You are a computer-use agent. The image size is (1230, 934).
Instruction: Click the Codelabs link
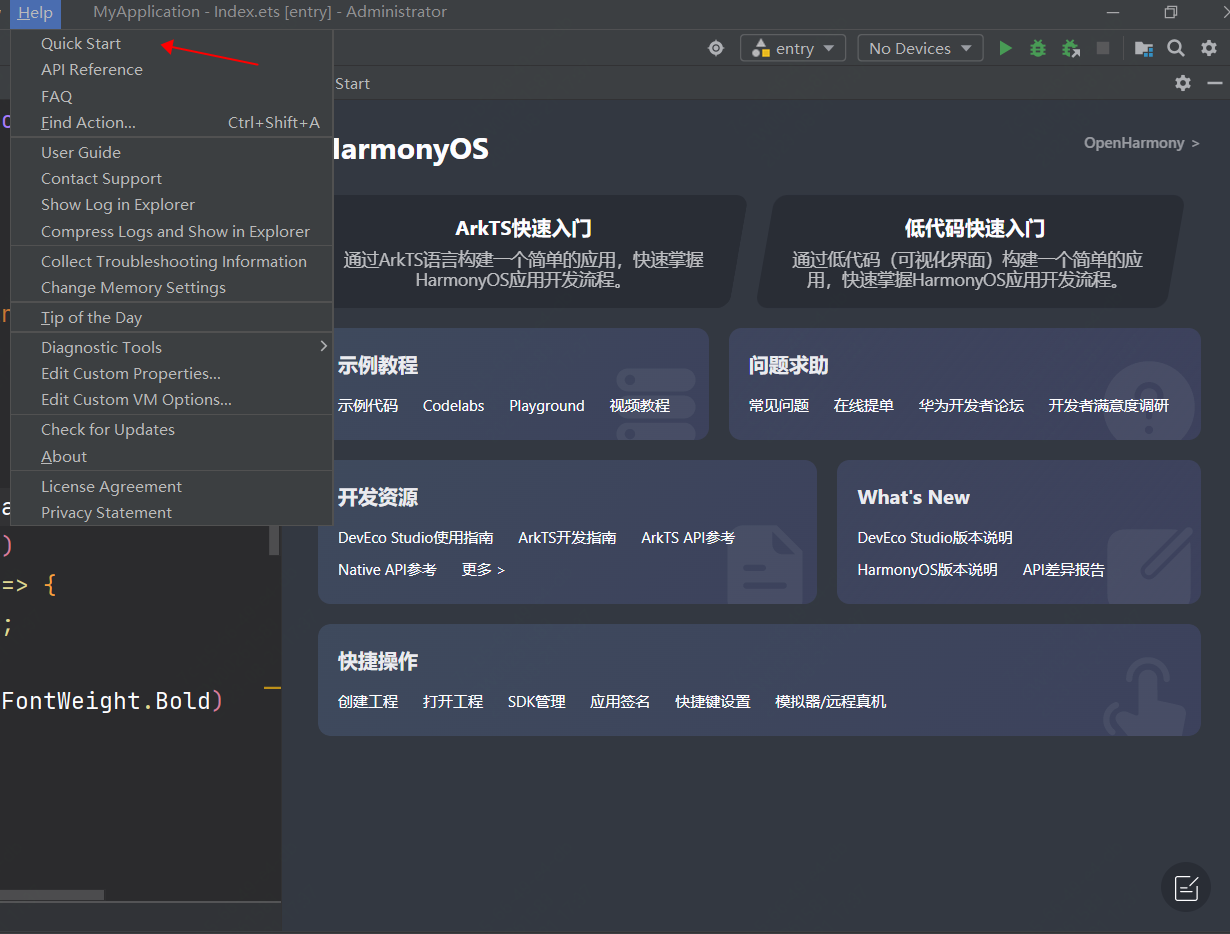click(x=453, y=406)
